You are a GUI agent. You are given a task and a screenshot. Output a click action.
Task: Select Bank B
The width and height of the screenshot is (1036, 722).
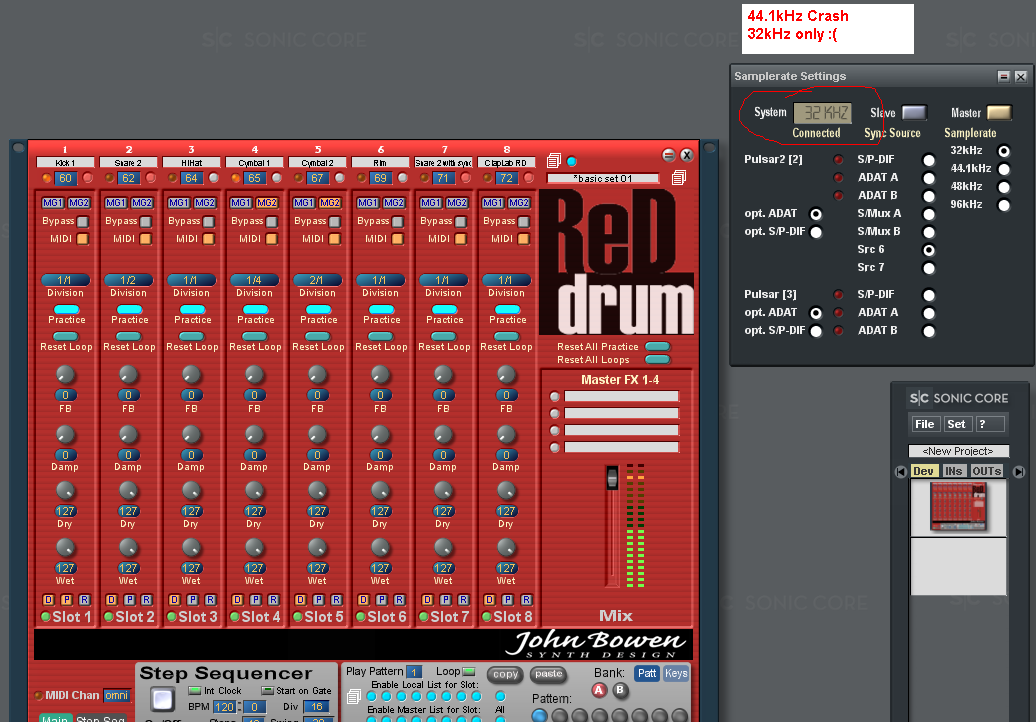tap(620, 690)
